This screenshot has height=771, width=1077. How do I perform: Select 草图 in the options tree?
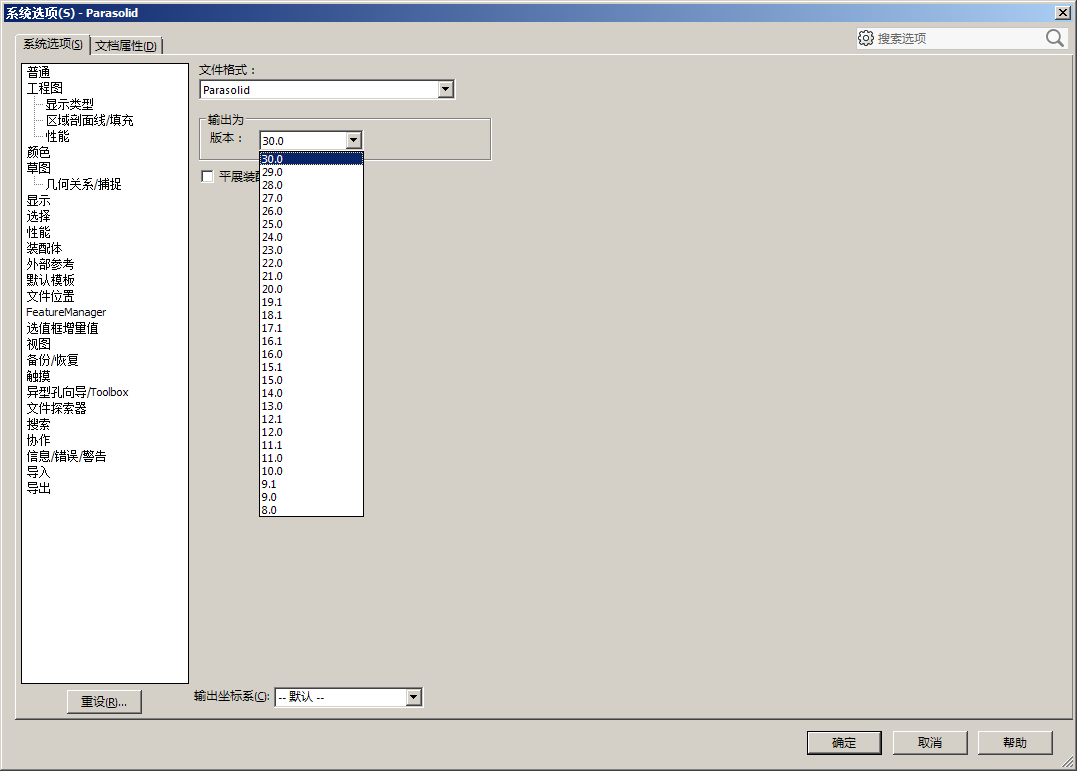[38, 168]
